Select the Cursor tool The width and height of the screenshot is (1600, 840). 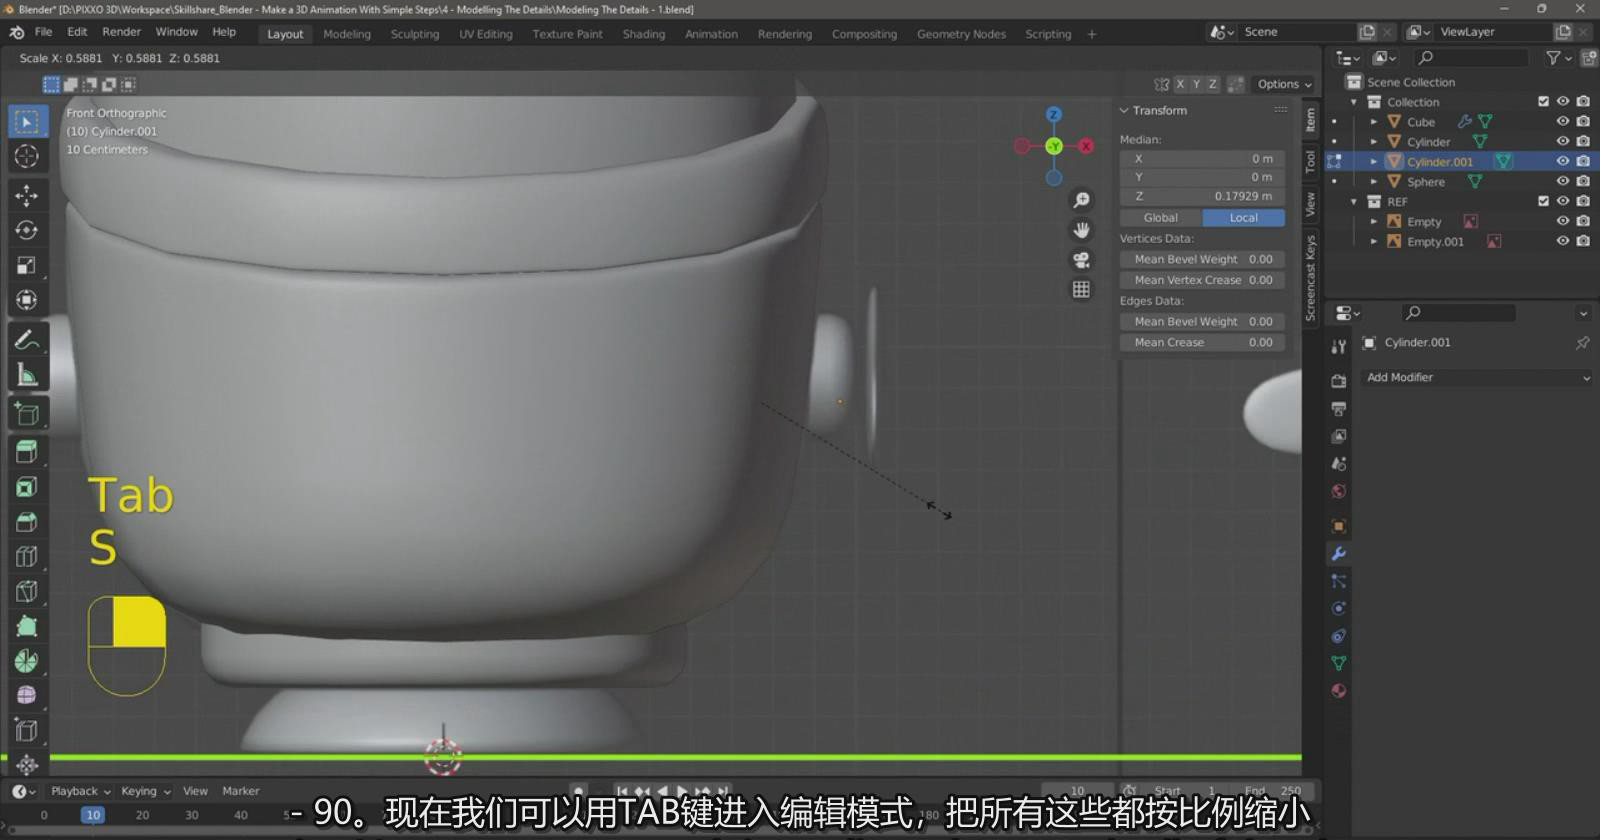pos(27,157)
